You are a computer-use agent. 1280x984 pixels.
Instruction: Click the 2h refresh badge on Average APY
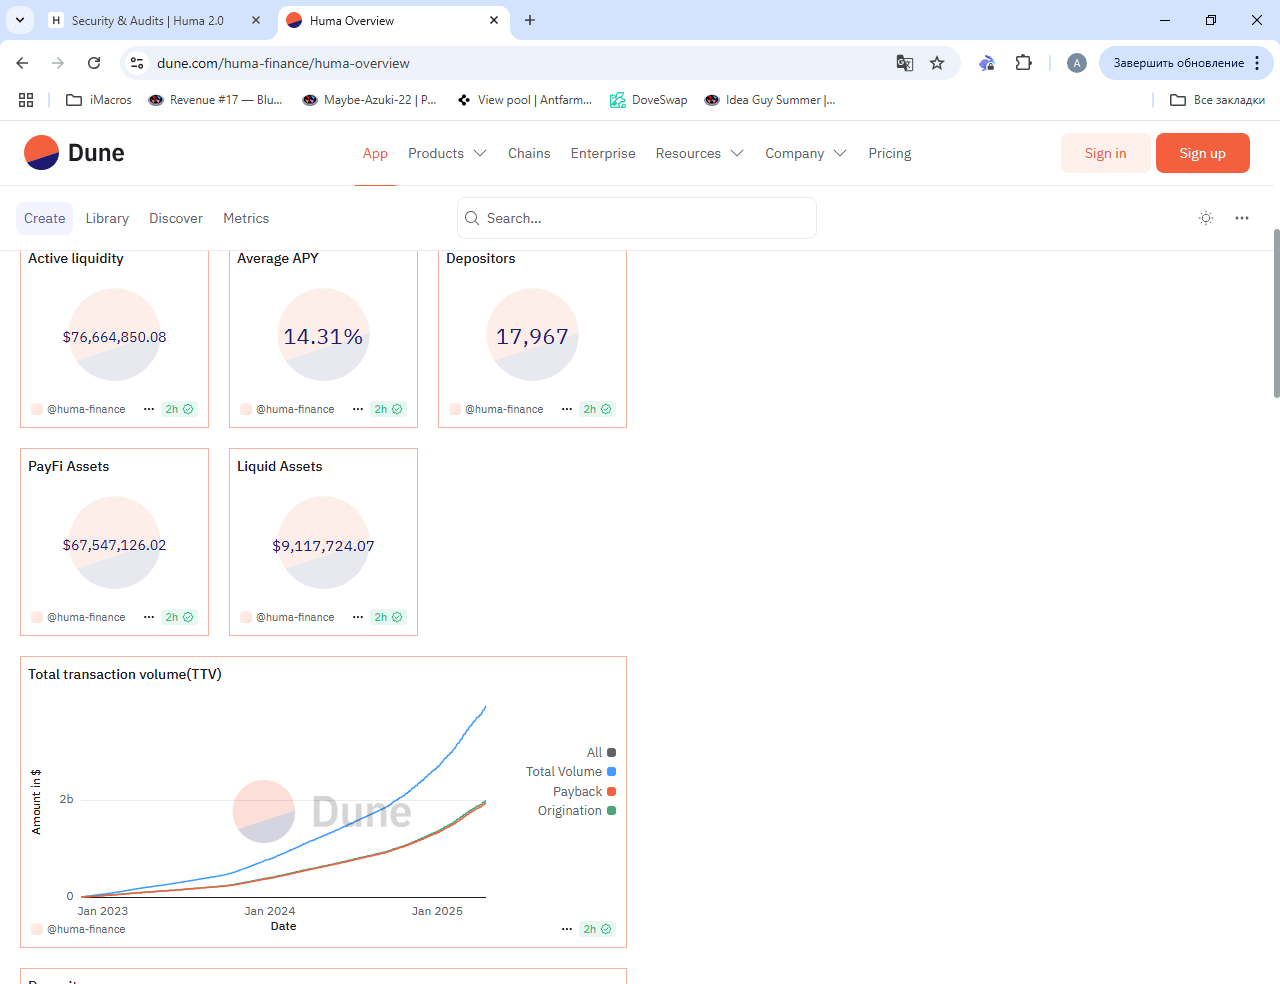[x=389, y=409]
